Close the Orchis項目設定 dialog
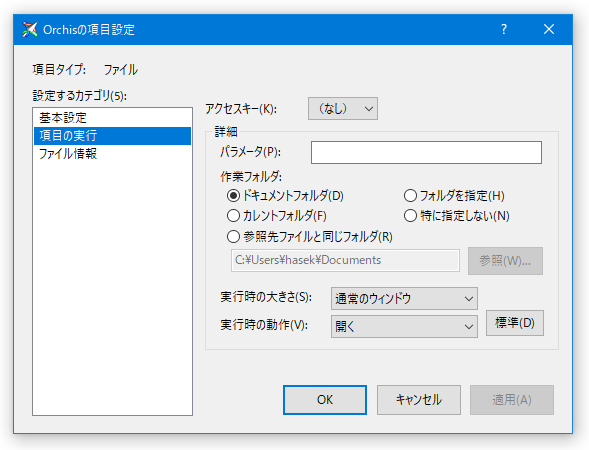This screenshot has width=589, height=450. 549,29
